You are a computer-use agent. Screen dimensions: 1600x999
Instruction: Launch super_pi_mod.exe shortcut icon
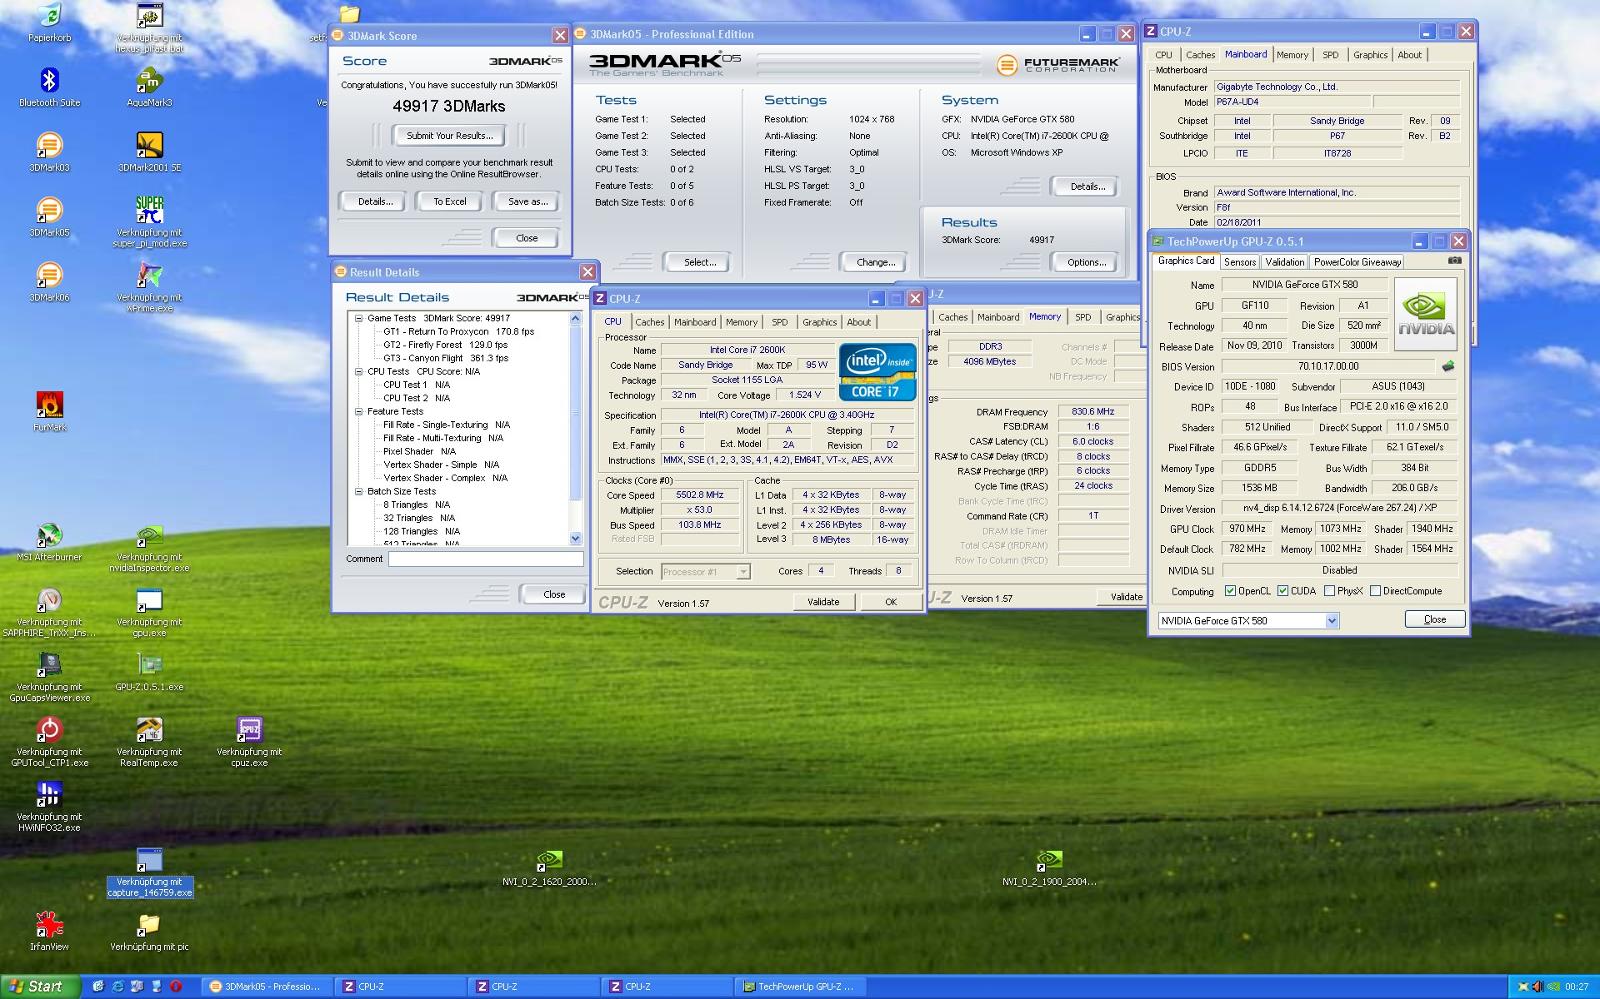tap(149, 211)
